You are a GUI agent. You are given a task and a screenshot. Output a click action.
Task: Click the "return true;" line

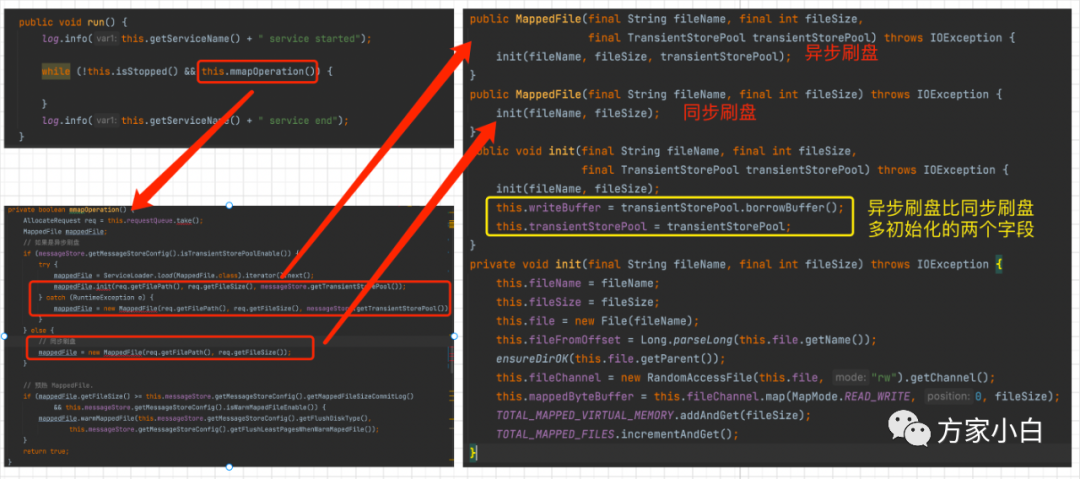46,451
